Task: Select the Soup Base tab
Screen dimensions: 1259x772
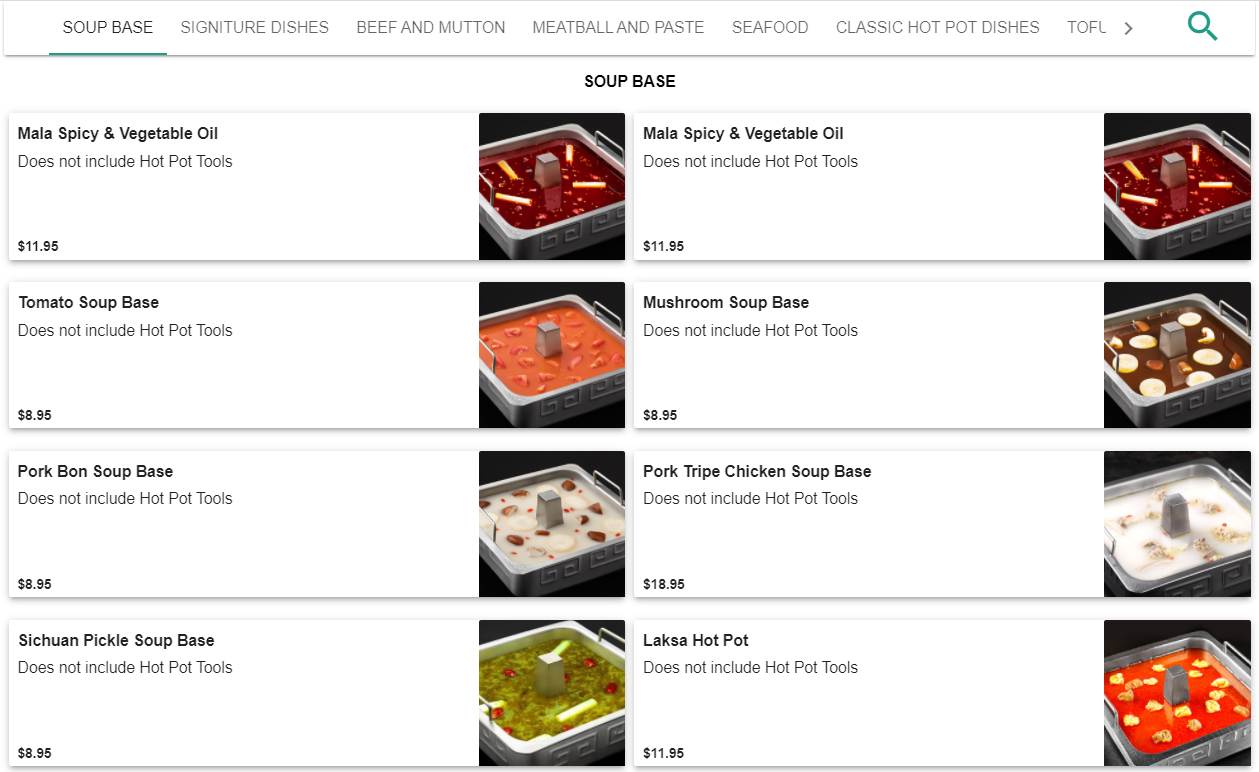Action: tap(108, 28)
